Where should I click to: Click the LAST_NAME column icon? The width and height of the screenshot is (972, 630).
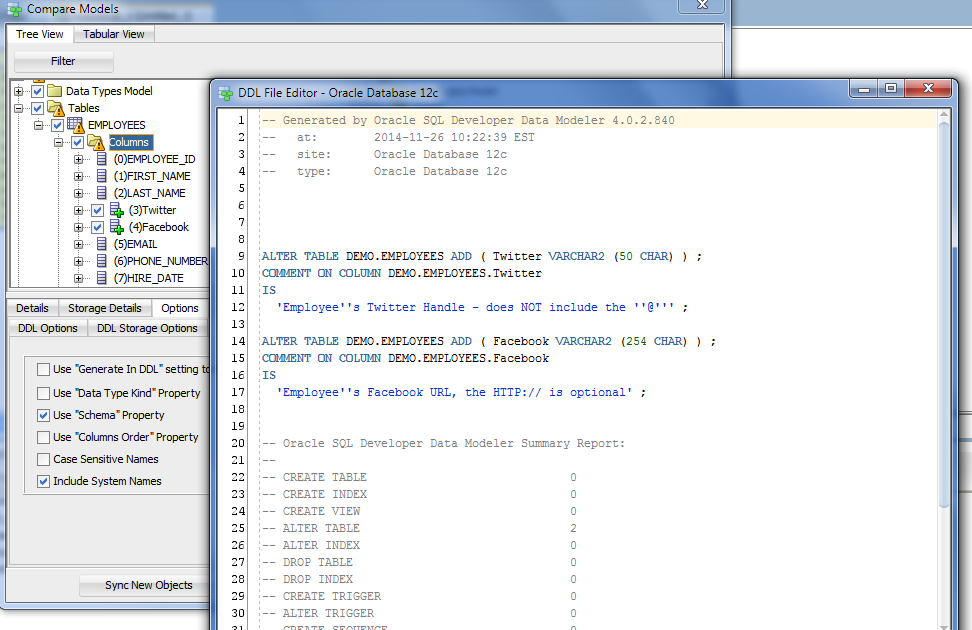[102, 193]
